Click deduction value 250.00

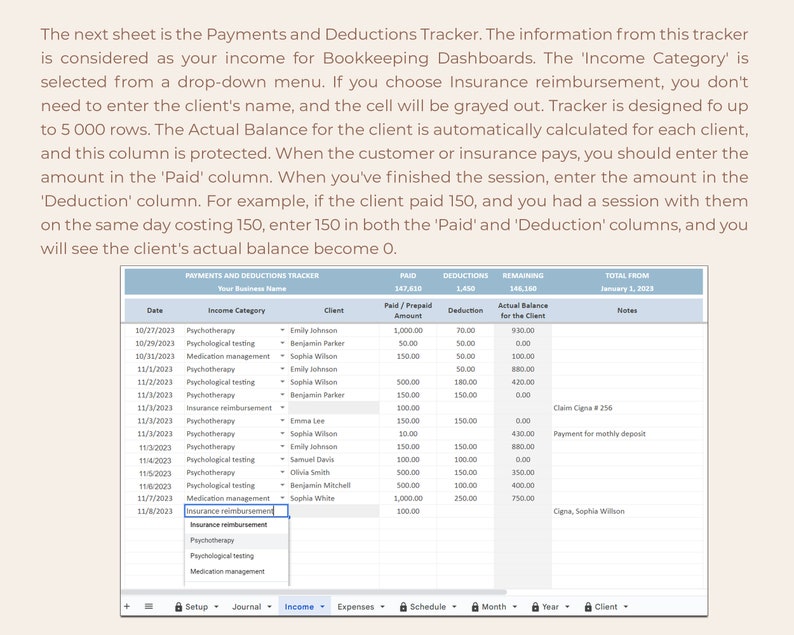click(465, 498)
